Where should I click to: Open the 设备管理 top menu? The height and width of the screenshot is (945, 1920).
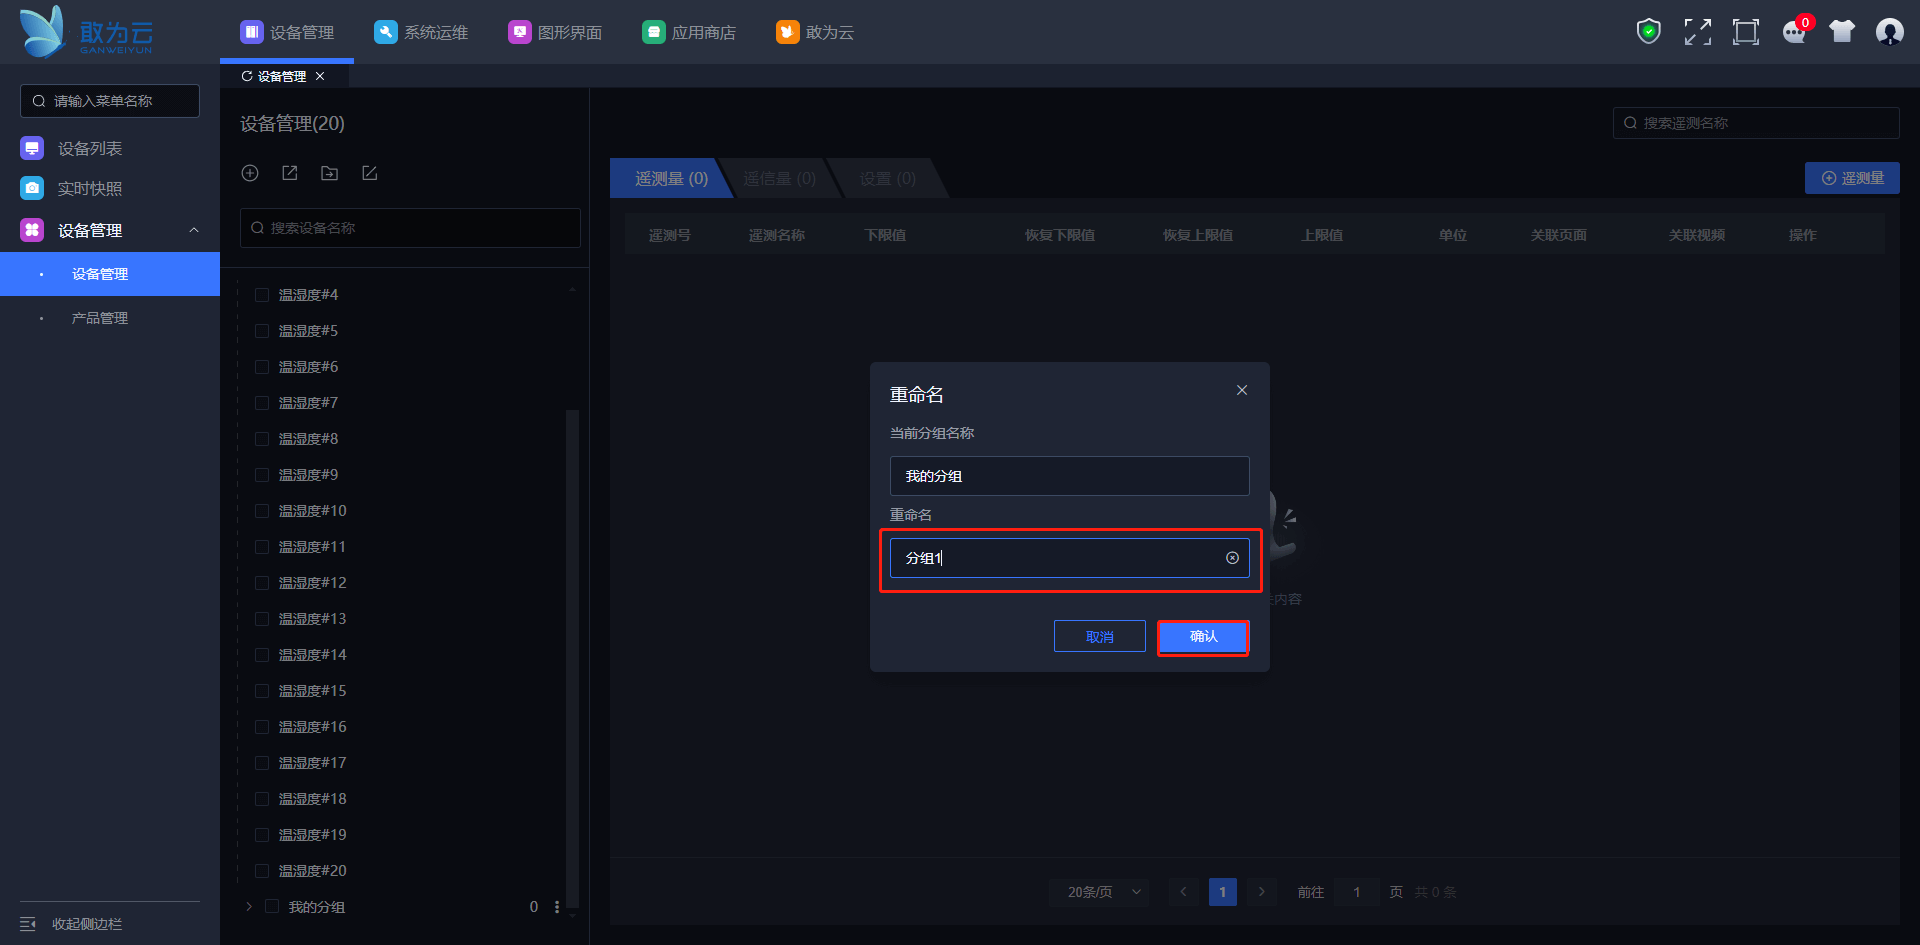click(x=287, y=32)
